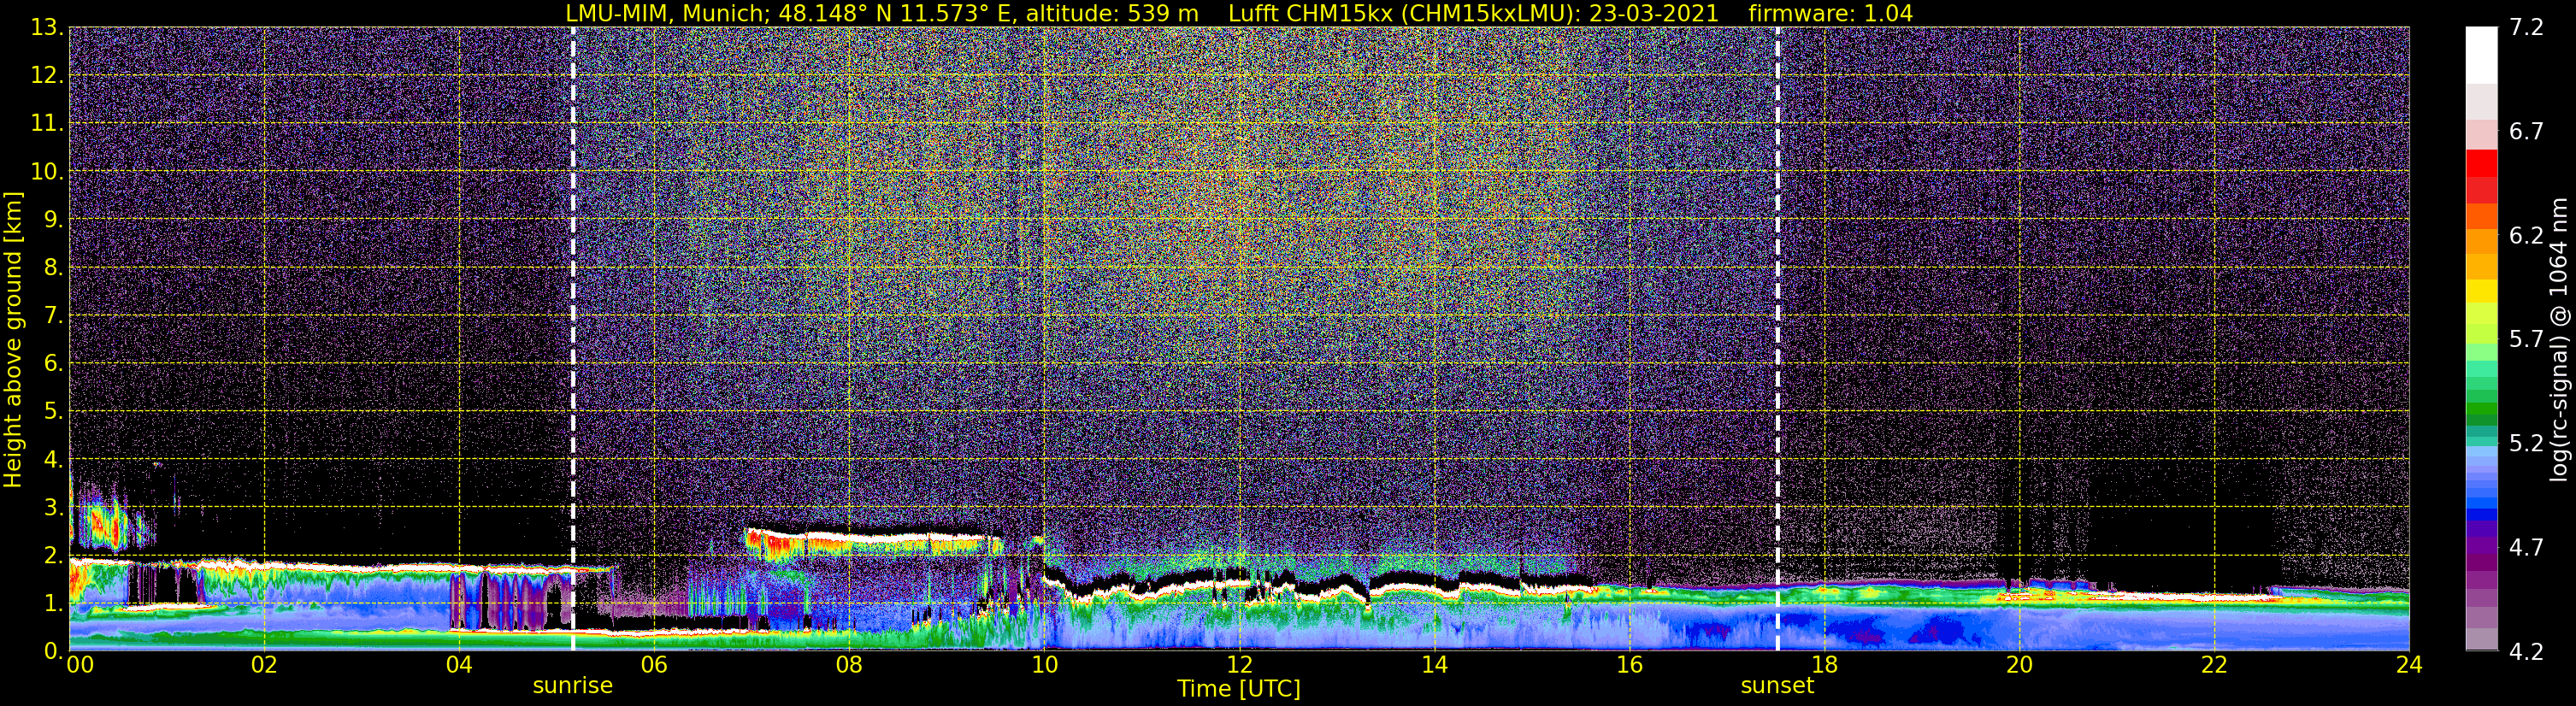
Task: Click the date '23-03-2021' in the title
Action: [1654, 13]
